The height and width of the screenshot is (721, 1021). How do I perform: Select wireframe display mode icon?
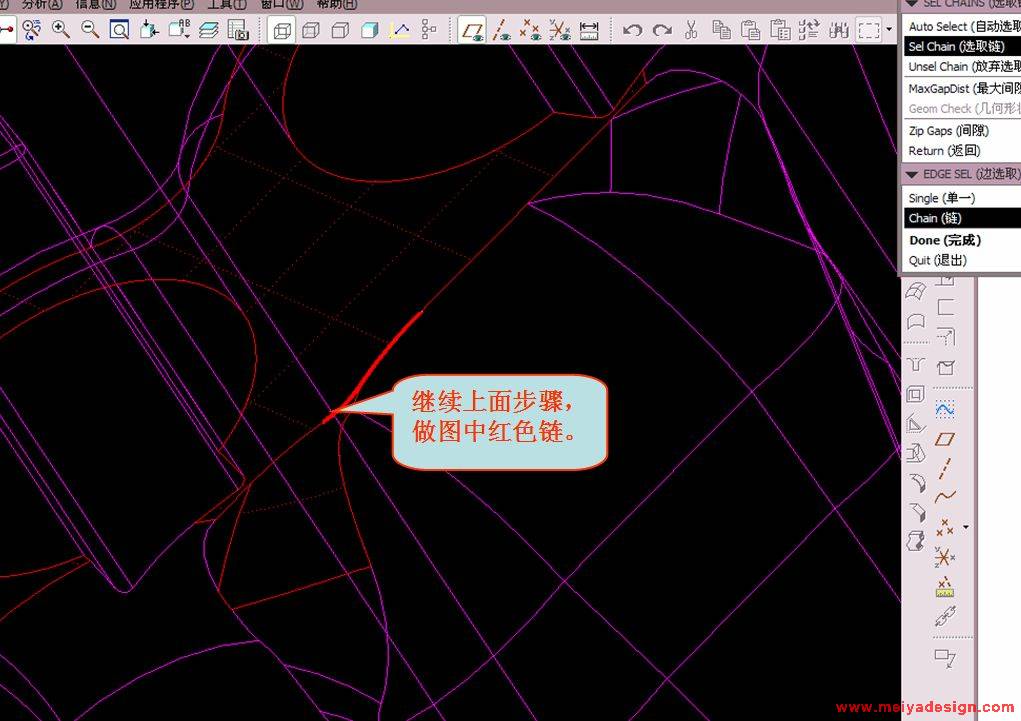tap(282, 31)
